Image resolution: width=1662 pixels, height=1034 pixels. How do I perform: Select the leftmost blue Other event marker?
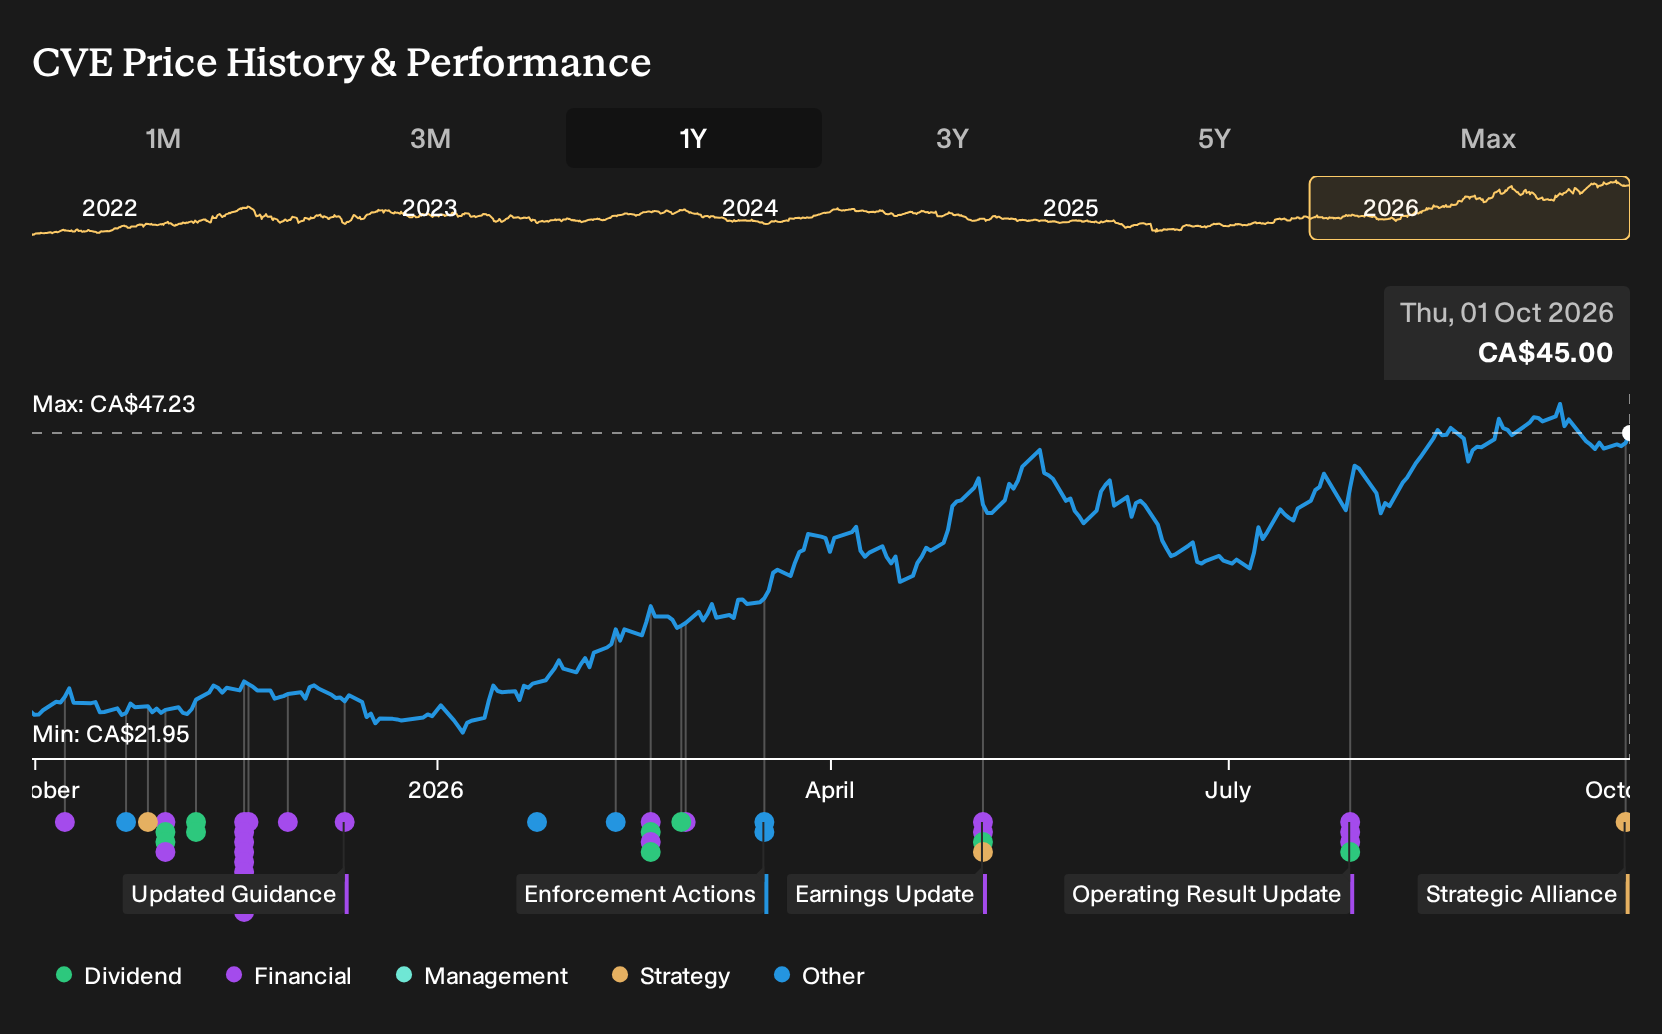coord(126,822)
